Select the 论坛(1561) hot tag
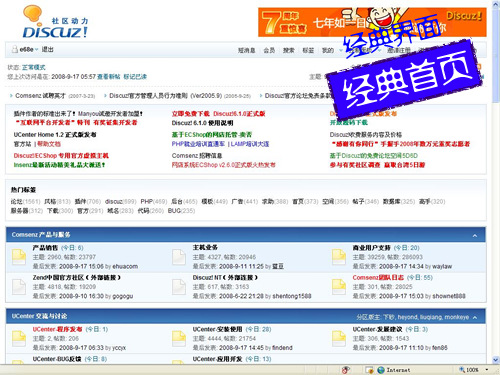The image size is (500, 375). pyautogui.click(x=25, y=202)
